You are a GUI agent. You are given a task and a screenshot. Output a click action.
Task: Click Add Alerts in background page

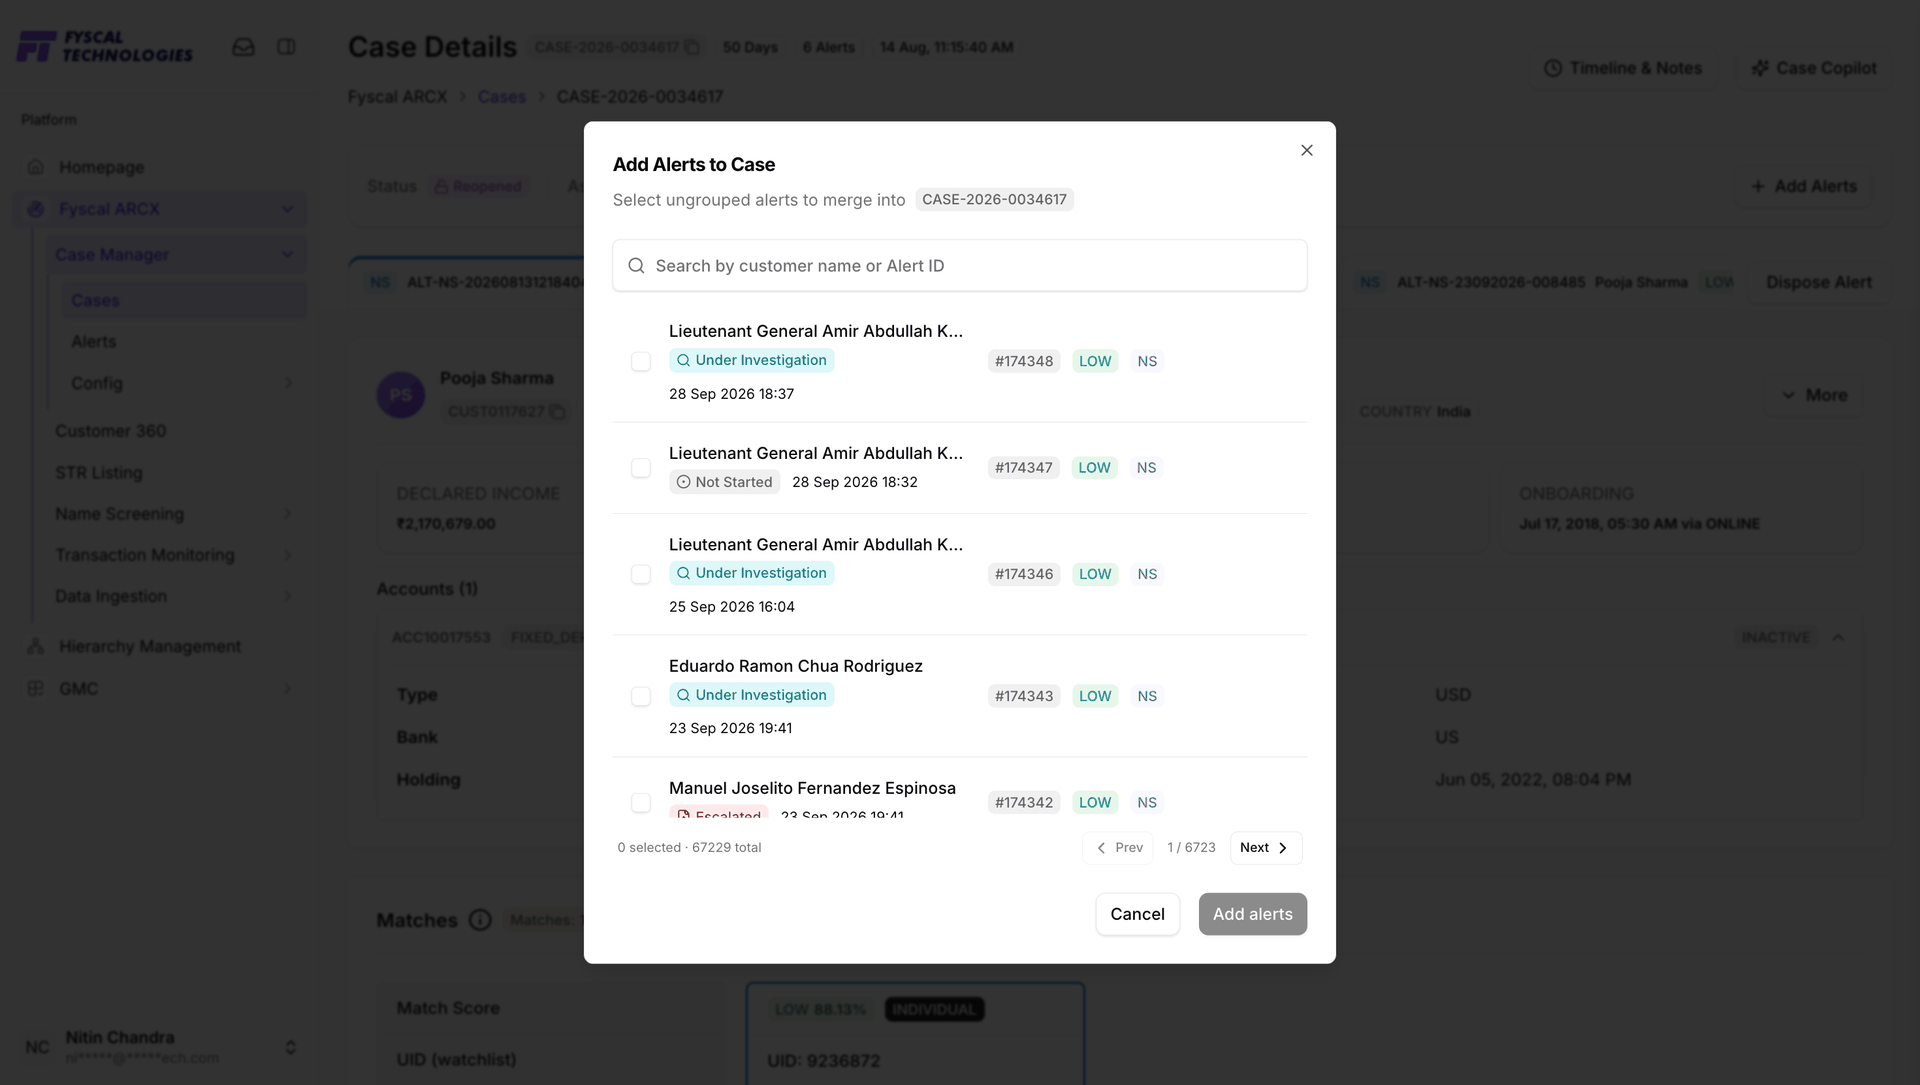click(x=1804, y=186)
